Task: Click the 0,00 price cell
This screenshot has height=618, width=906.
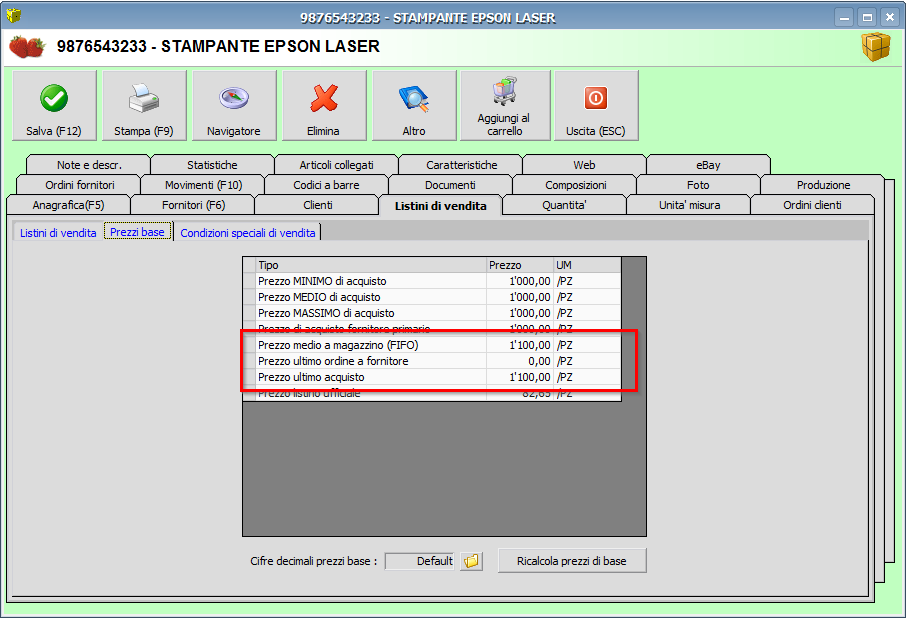Action: point(519,361)
